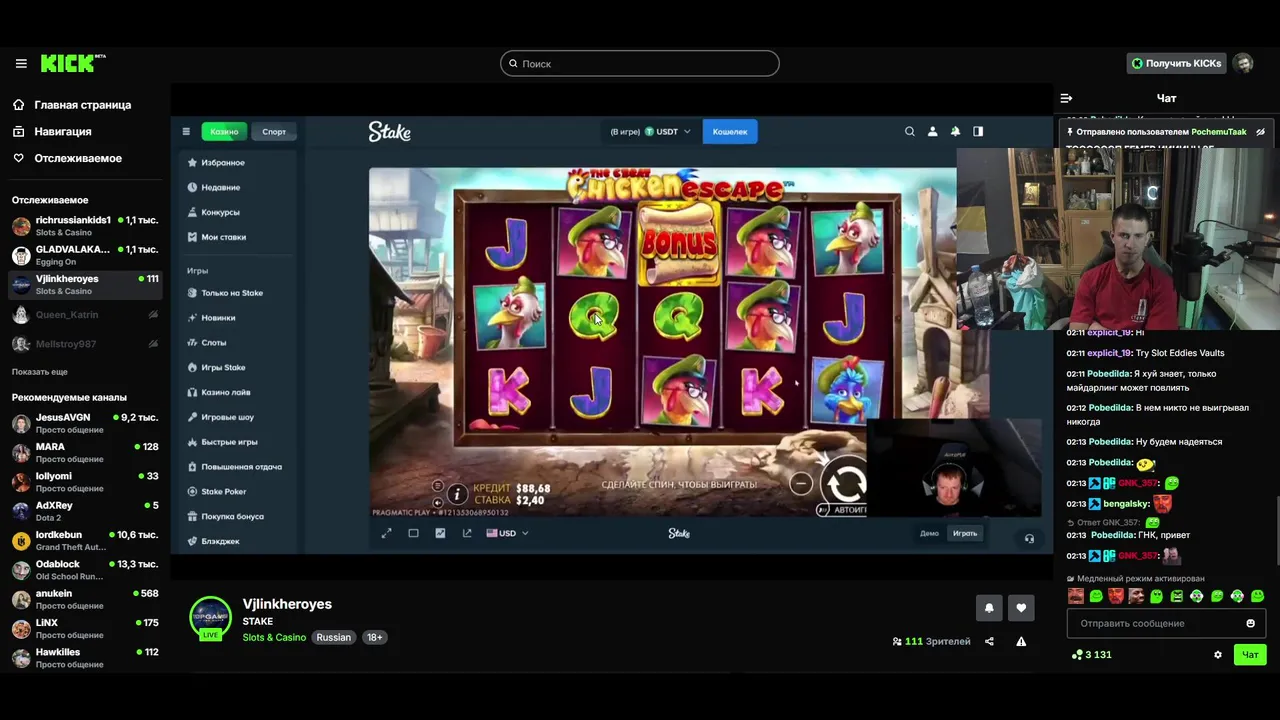The image size is (1280, 720).
Task: Open the user profile avatar menu
Action: tap(1243, 63)
